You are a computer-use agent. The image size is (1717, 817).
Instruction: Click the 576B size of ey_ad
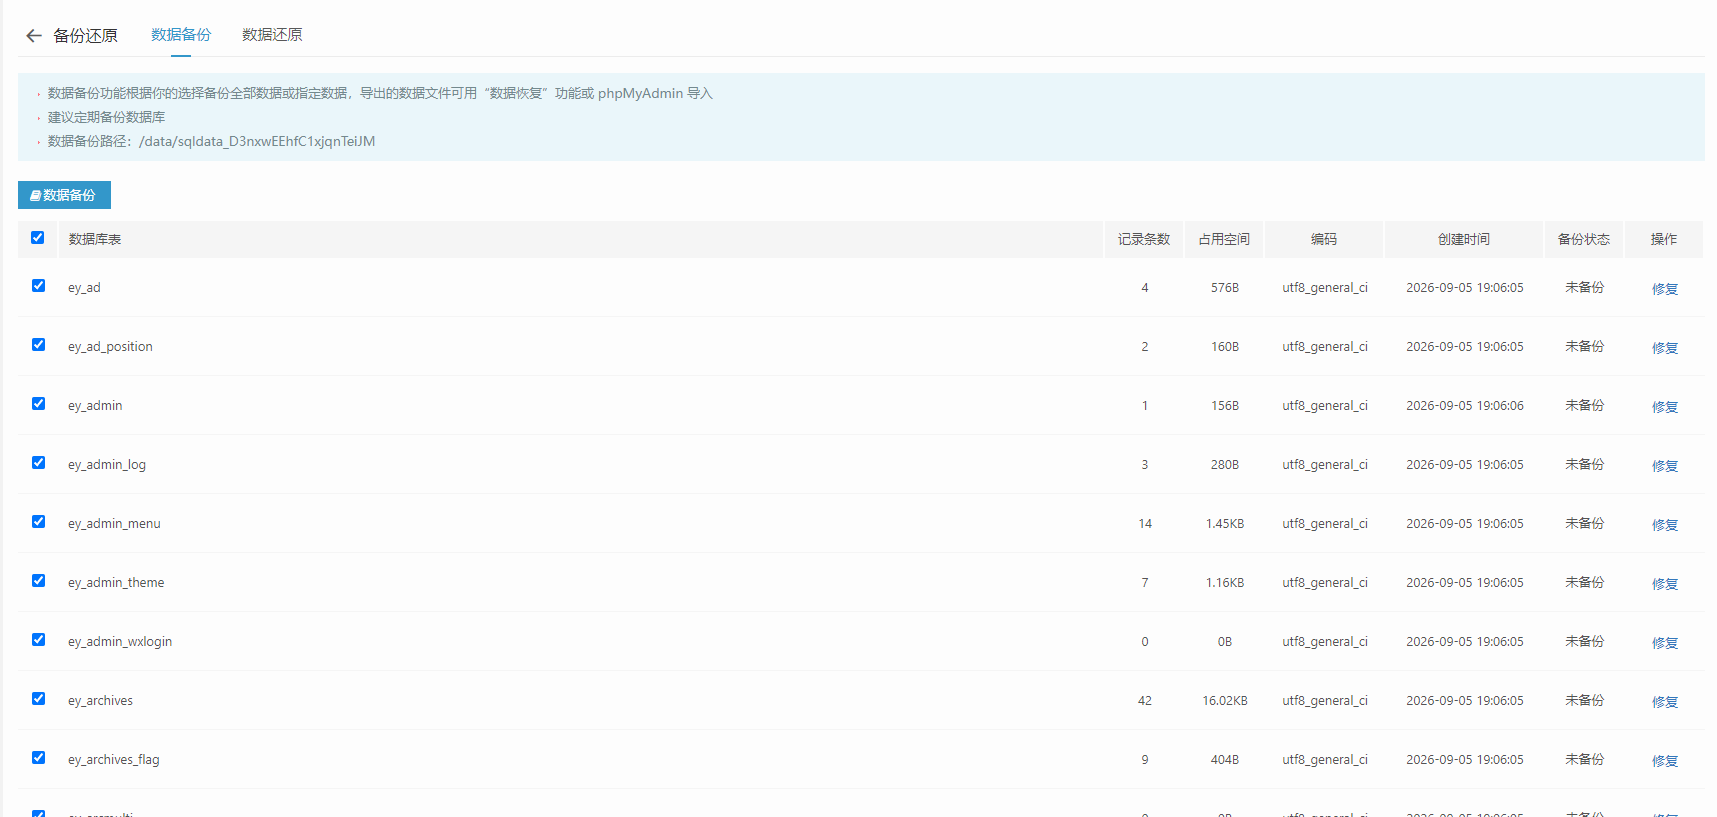point(1225,288)
